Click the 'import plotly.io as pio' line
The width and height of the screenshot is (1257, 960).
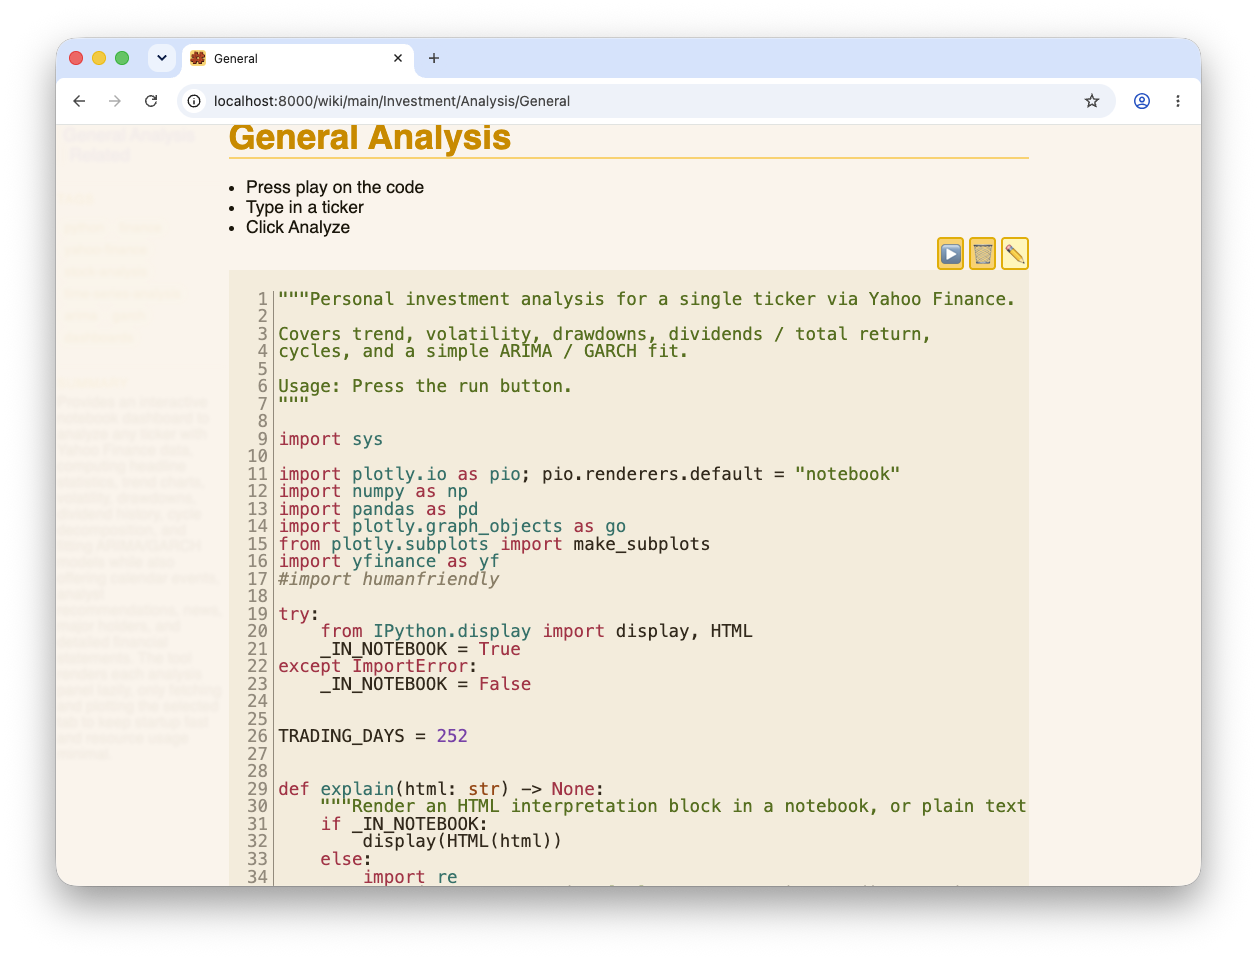(x=589, y=474)
